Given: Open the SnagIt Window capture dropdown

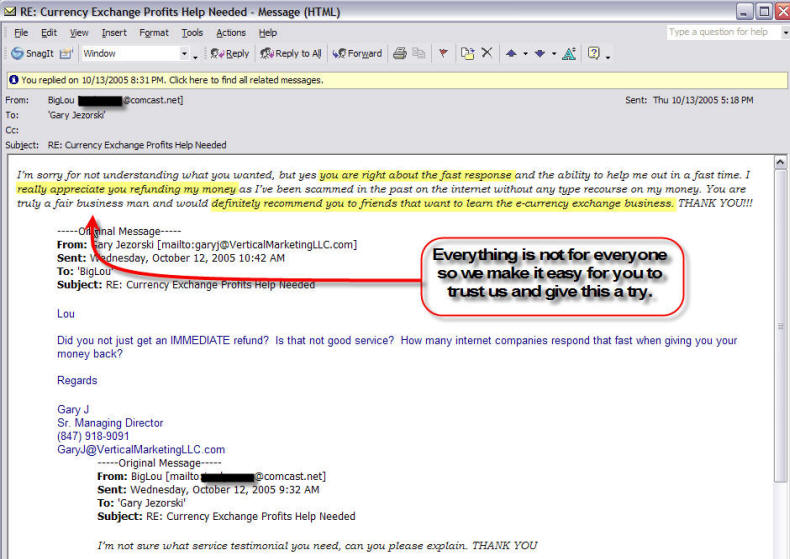Looking at the screenshot, I should [183, 54].
